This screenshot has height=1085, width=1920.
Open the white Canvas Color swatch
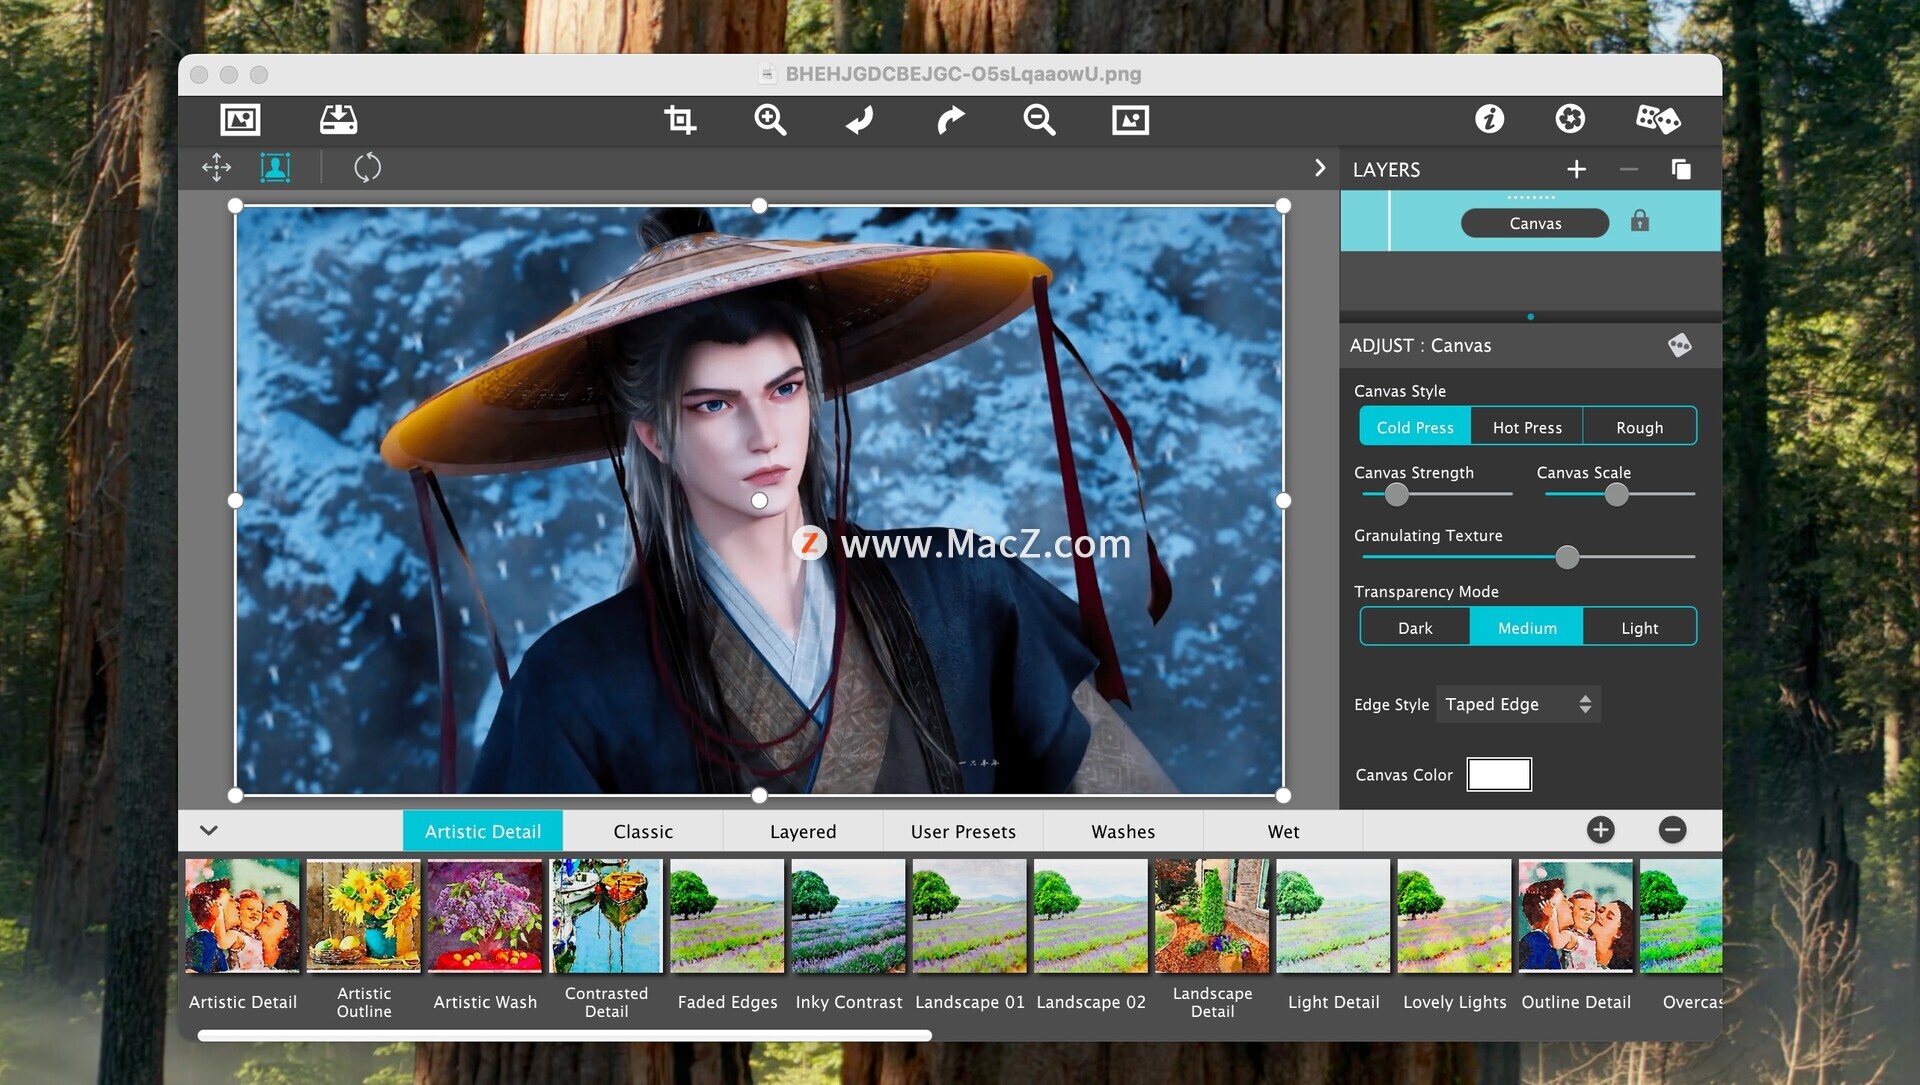point(1499,774)
